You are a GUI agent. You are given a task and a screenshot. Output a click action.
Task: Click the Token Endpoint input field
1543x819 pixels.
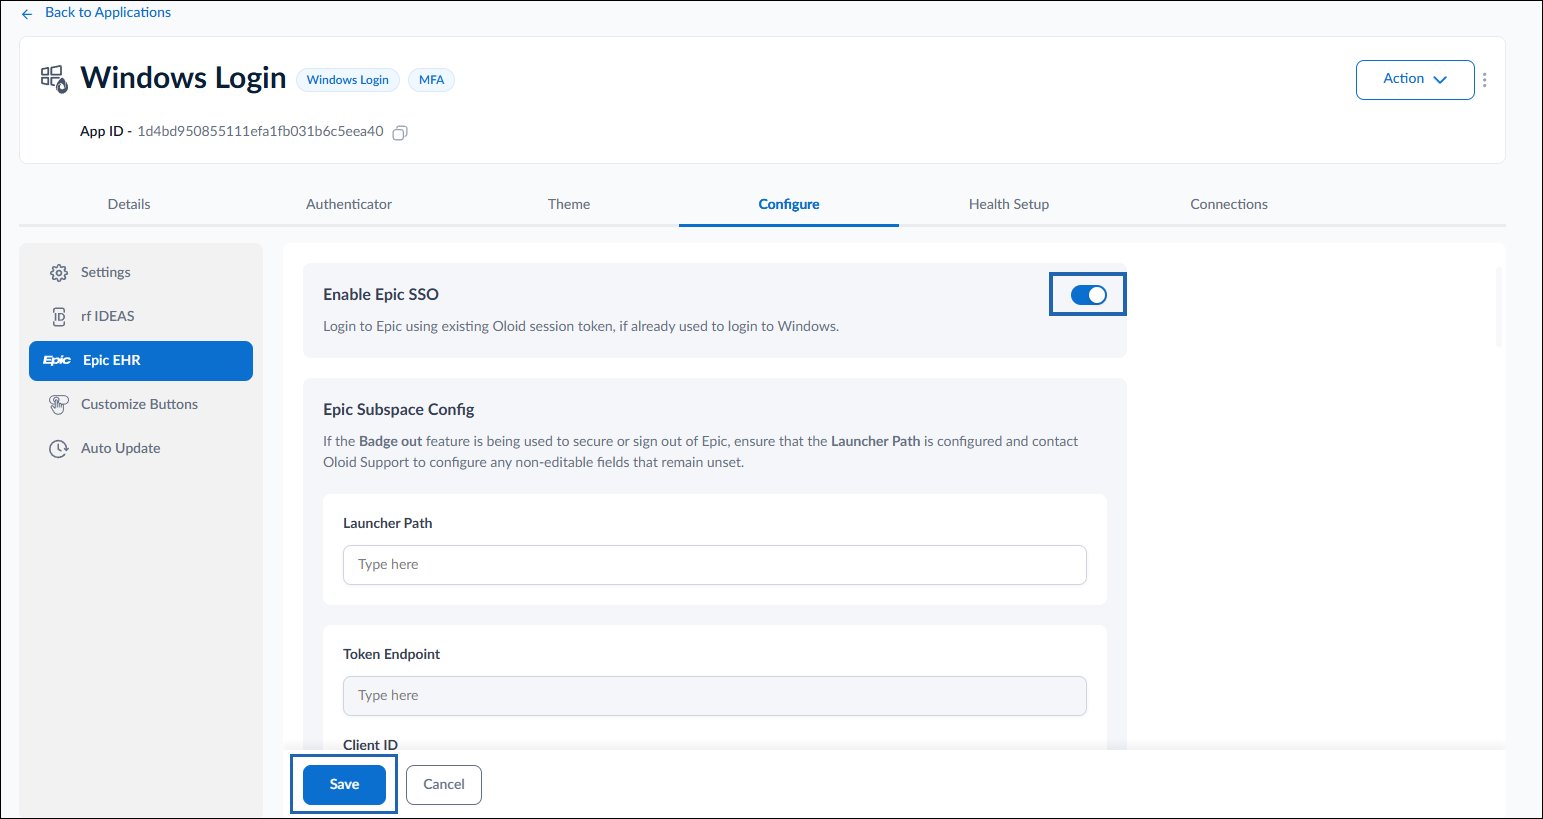[x=715, y=696]
